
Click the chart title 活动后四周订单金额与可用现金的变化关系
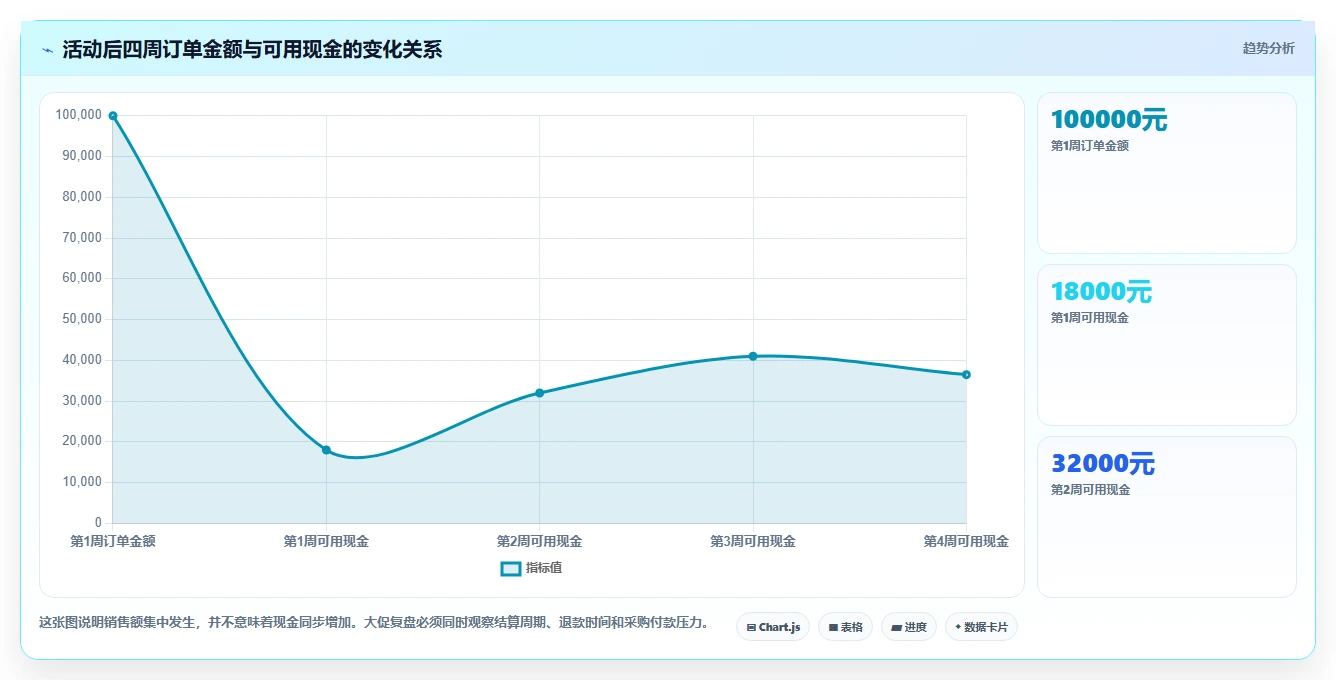(252, 49)
